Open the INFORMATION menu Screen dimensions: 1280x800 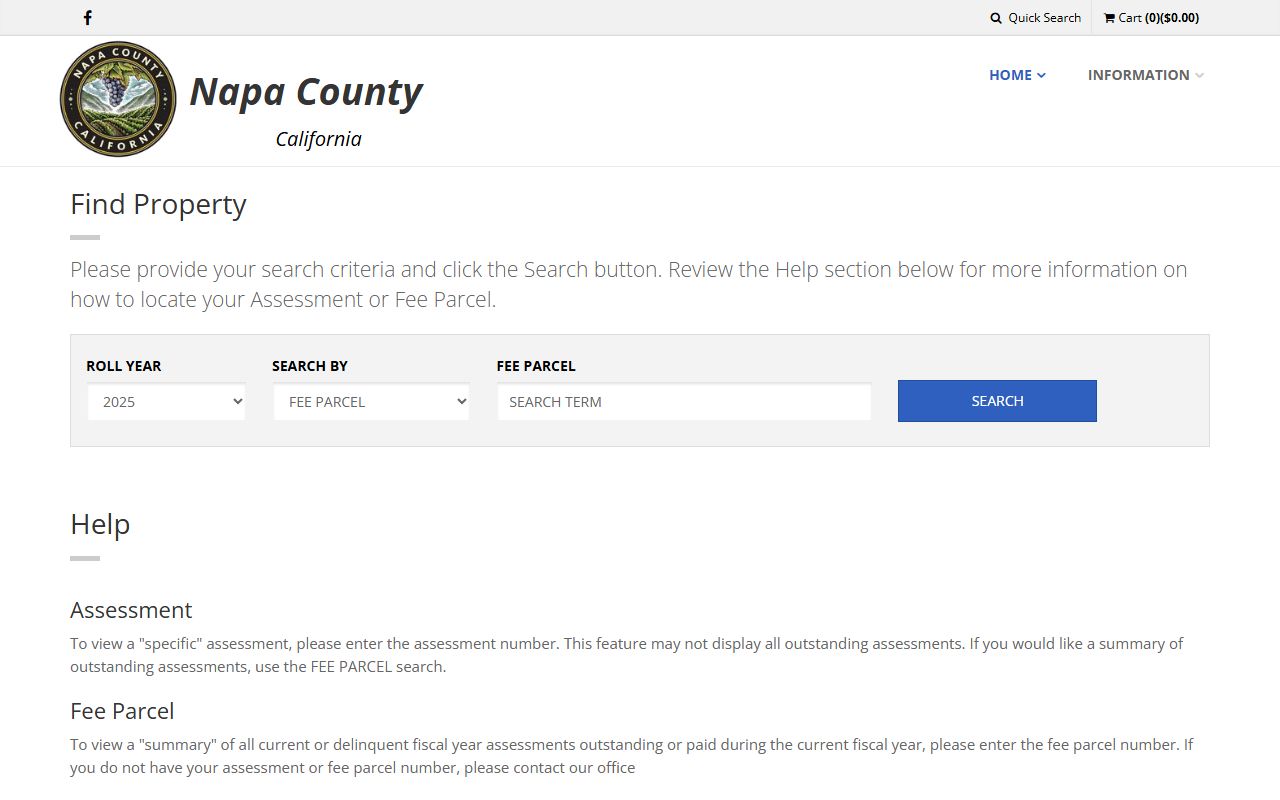coord(1146,75)
